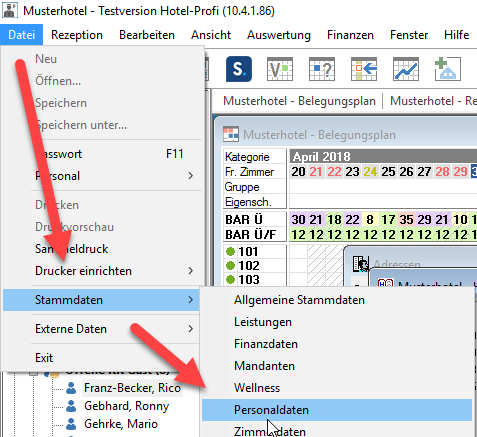Open the Bearbeiten menu
Screen dimensions: 477x437
tap(147, 35)
